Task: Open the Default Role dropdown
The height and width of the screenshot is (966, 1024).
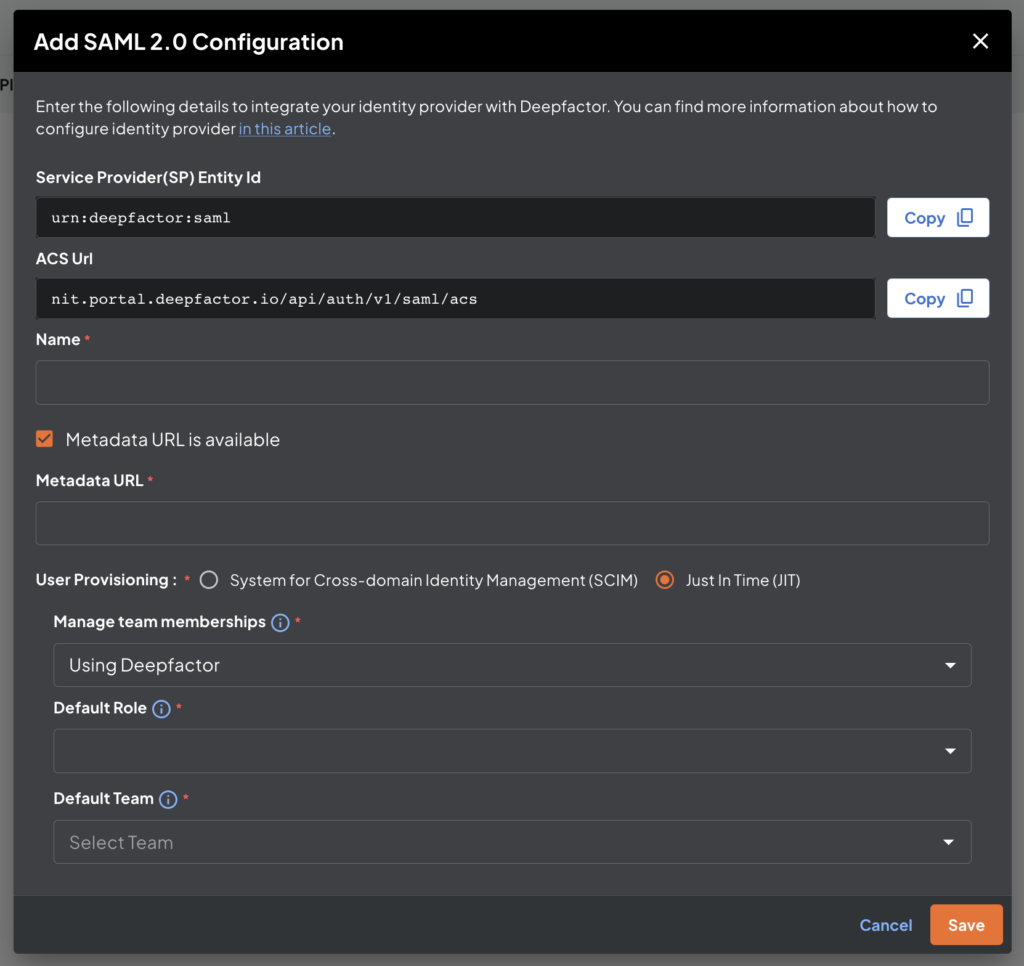Action: [512, 751]
